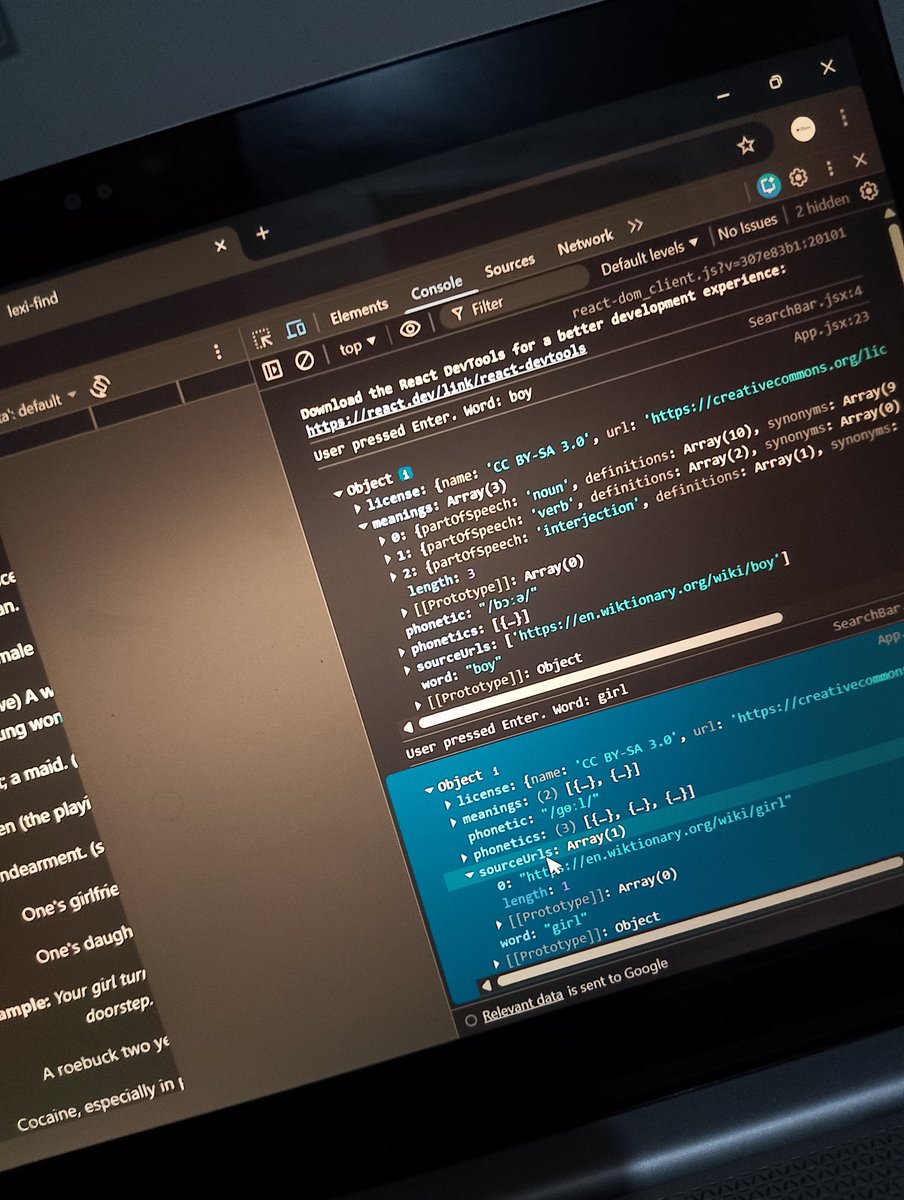The image size is (904, 1200).
Task: Open the DevTools three-dot customize menu
Action: pyautogui.click(x=829, y=170)
